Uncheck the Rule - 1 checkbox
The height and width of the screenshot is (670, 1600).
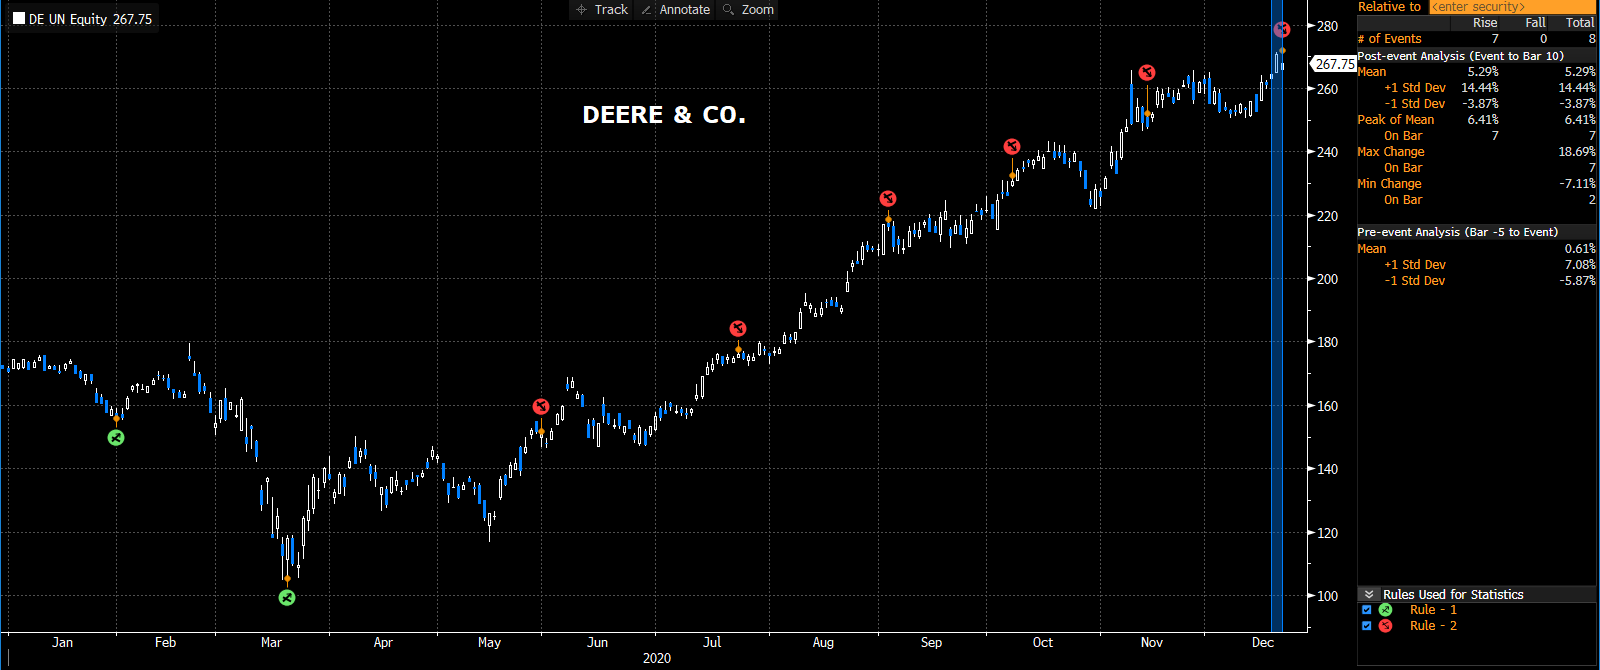tap(1367, 610)
